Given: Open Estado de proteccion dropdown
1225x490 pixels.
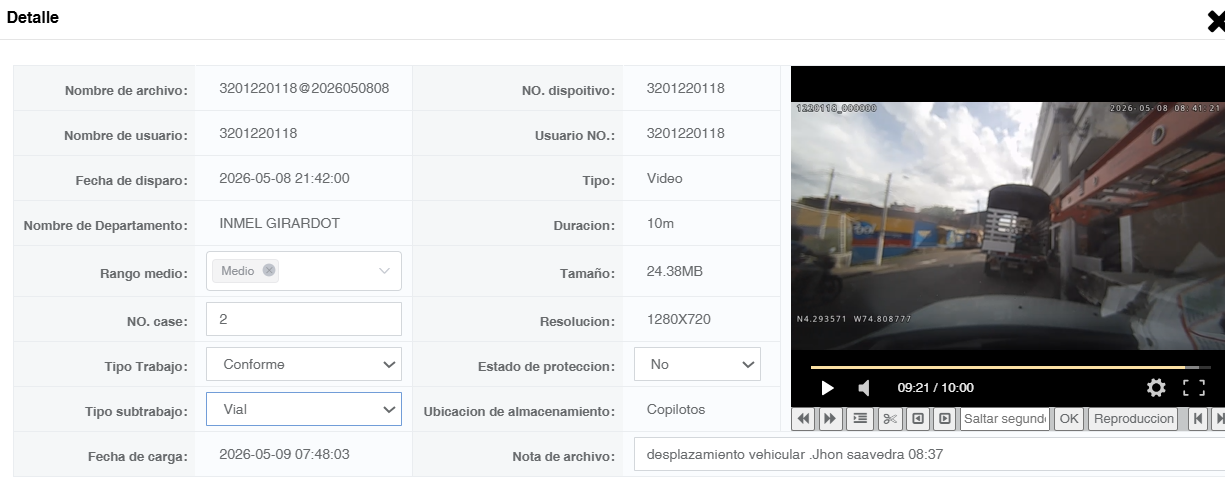Looking at the screenshot, I should pyautogui.click(x=697, y=364).
